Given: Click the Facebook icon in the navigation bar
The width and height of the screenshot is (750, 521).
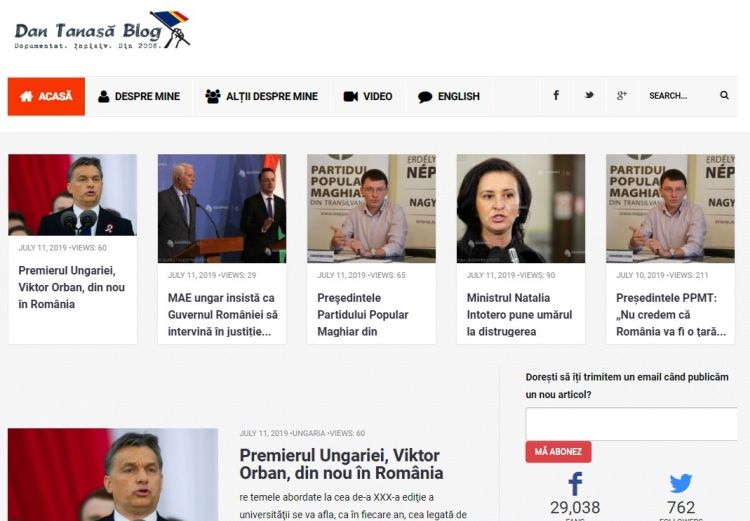Looking at the screenshot, I should (556, 96).
